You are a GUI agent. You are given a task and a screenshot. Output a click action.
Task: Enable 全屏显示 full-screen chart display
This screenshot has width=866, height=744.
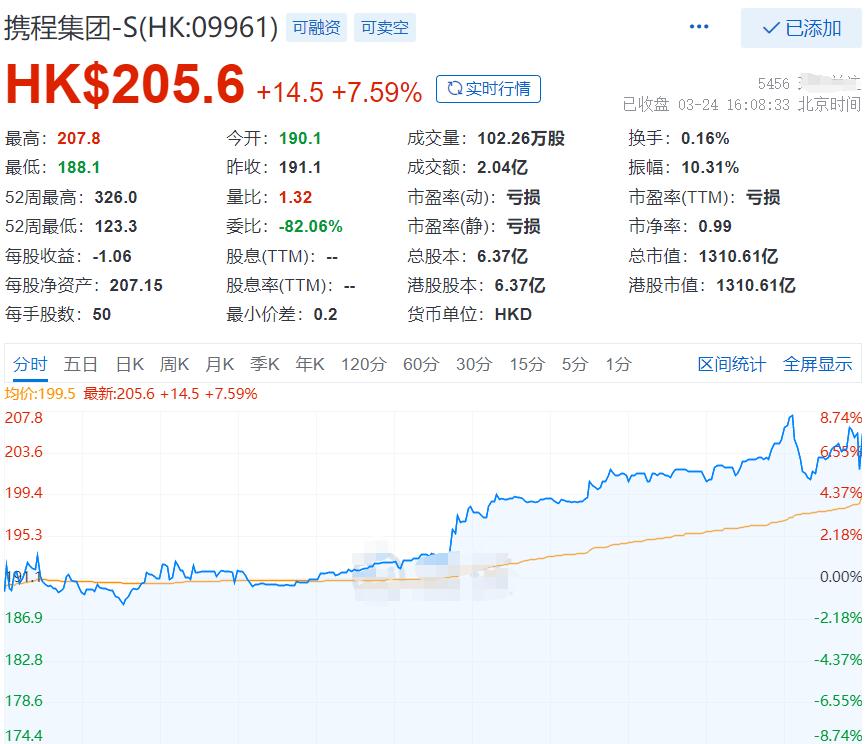pos(820,365)
